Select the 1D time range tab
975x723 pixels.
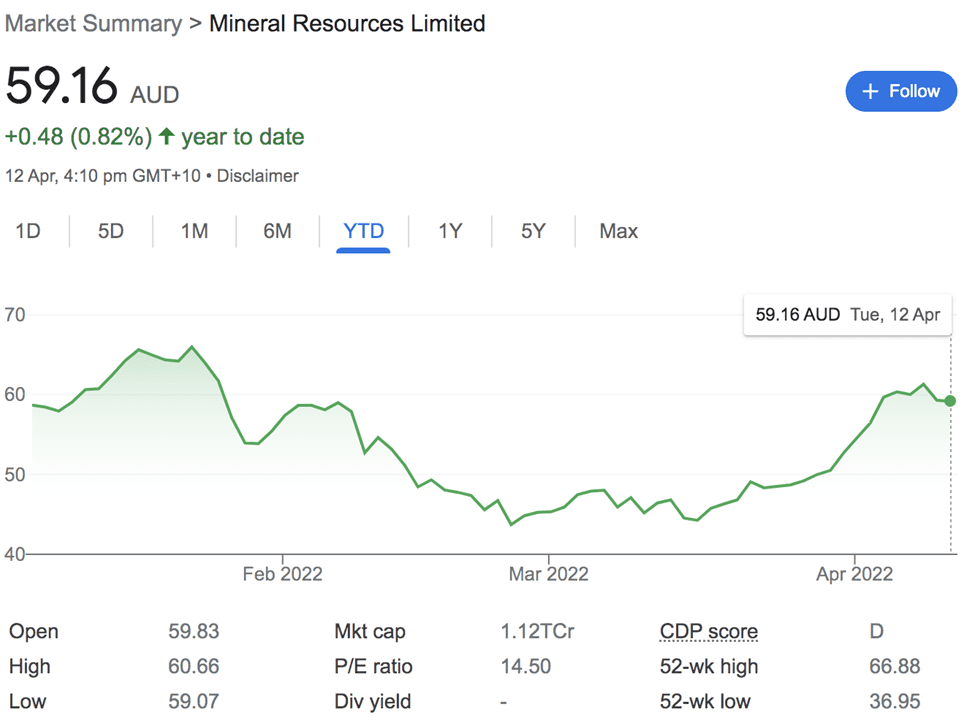tap(28, 231)
